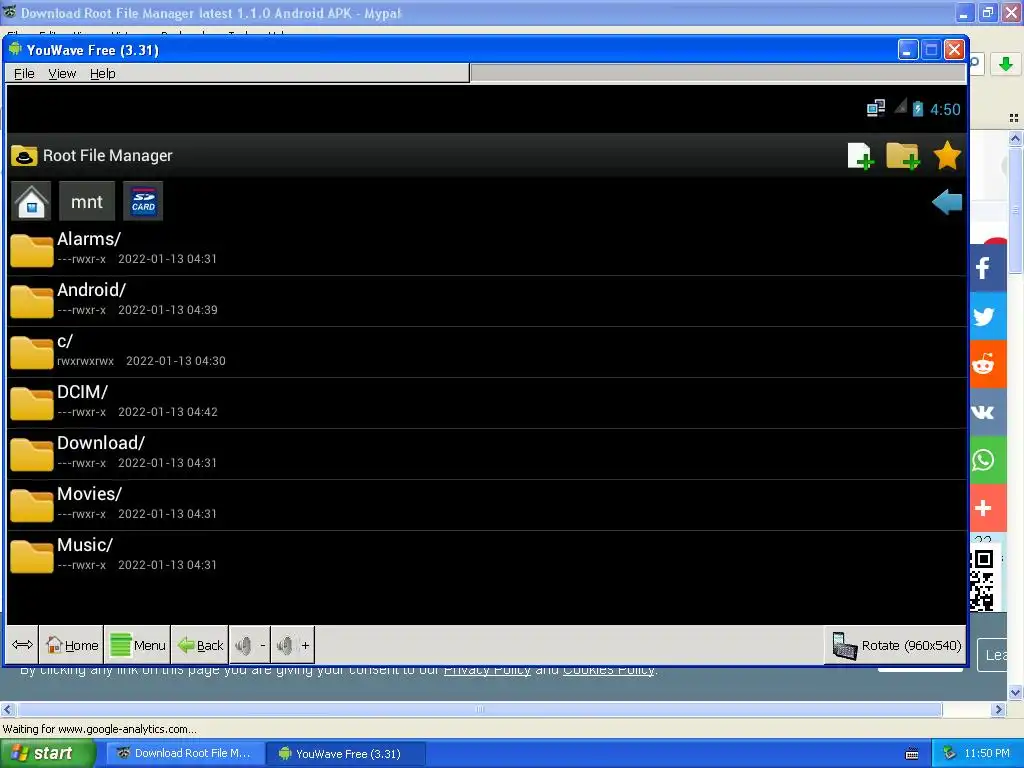Click the Rotate (960x540) button
Screen dimensions: 1024x768
896,645
